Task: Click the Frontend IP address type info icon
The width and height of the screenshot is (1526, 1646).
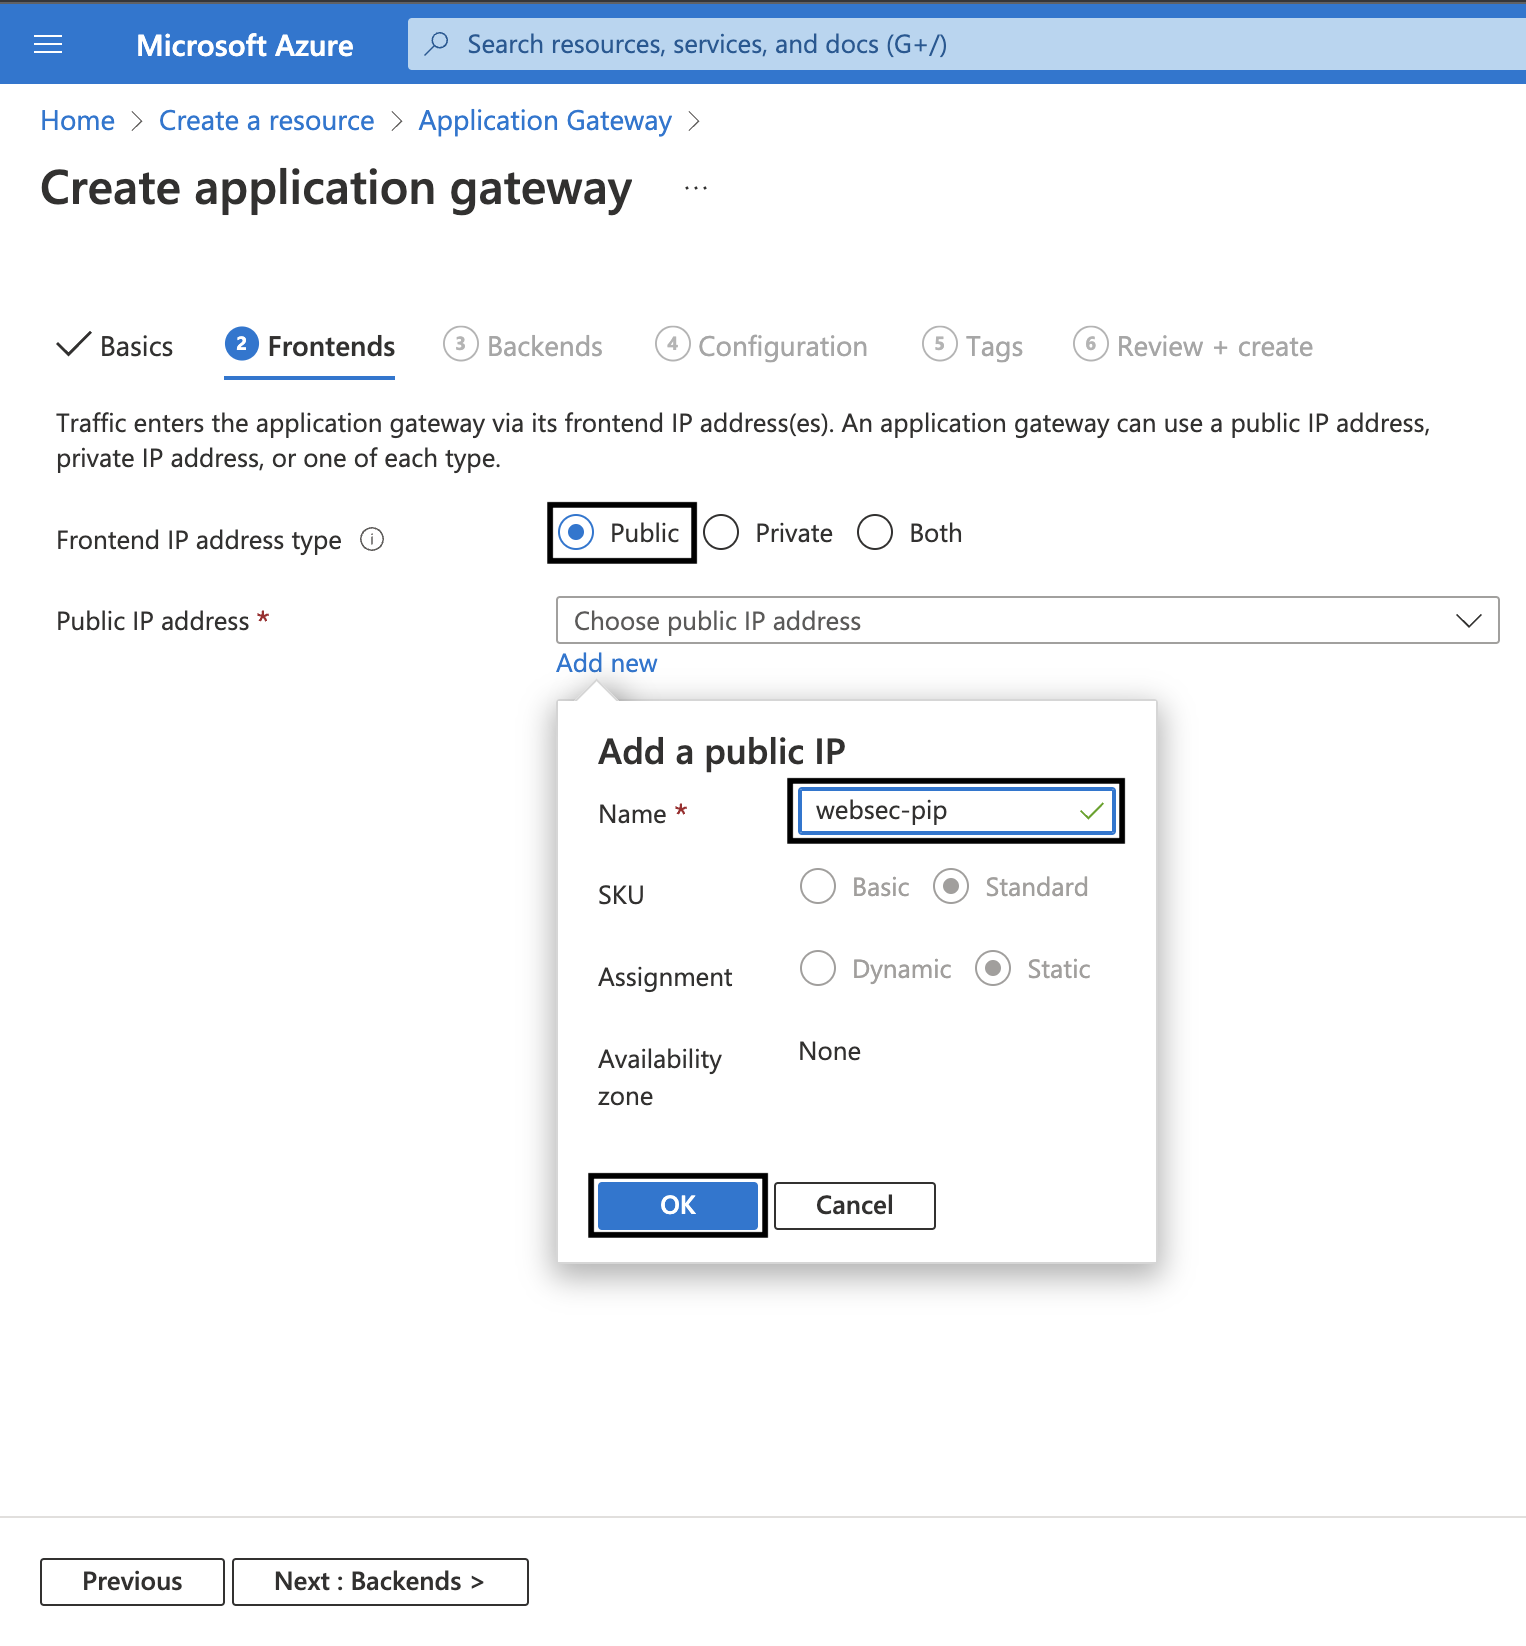Action: (372, 540)
